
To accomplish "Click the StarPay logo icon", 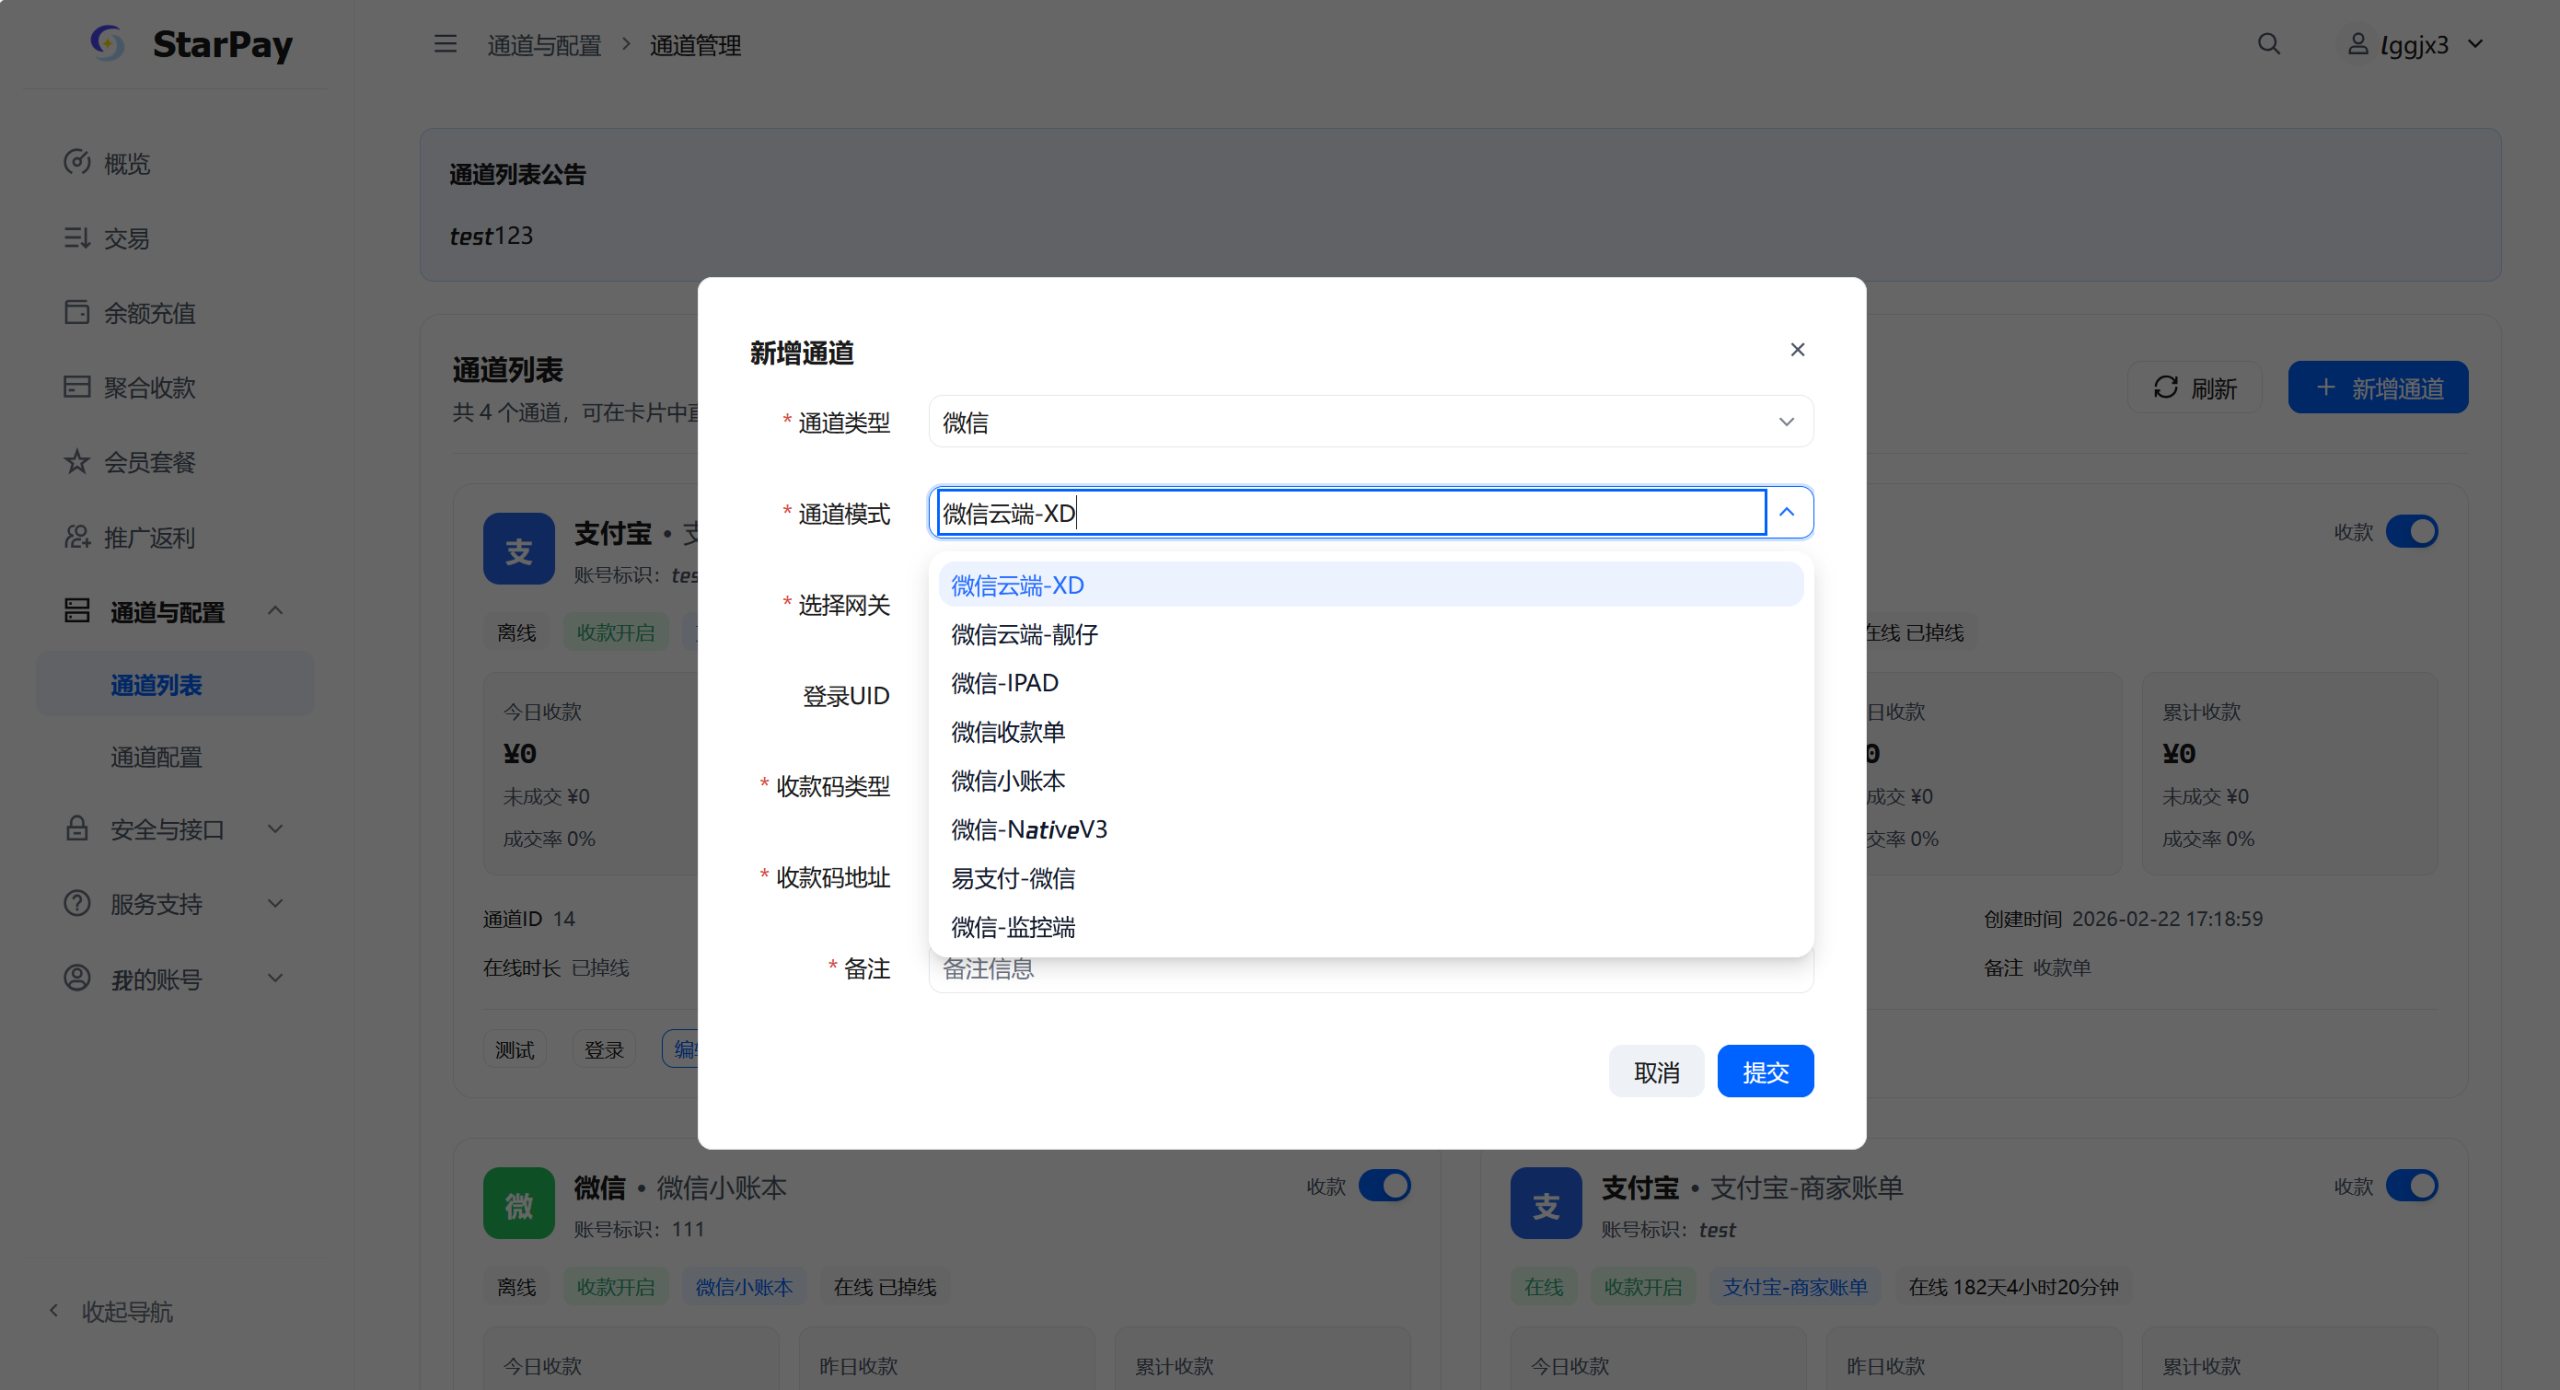I will pos(107,43).
